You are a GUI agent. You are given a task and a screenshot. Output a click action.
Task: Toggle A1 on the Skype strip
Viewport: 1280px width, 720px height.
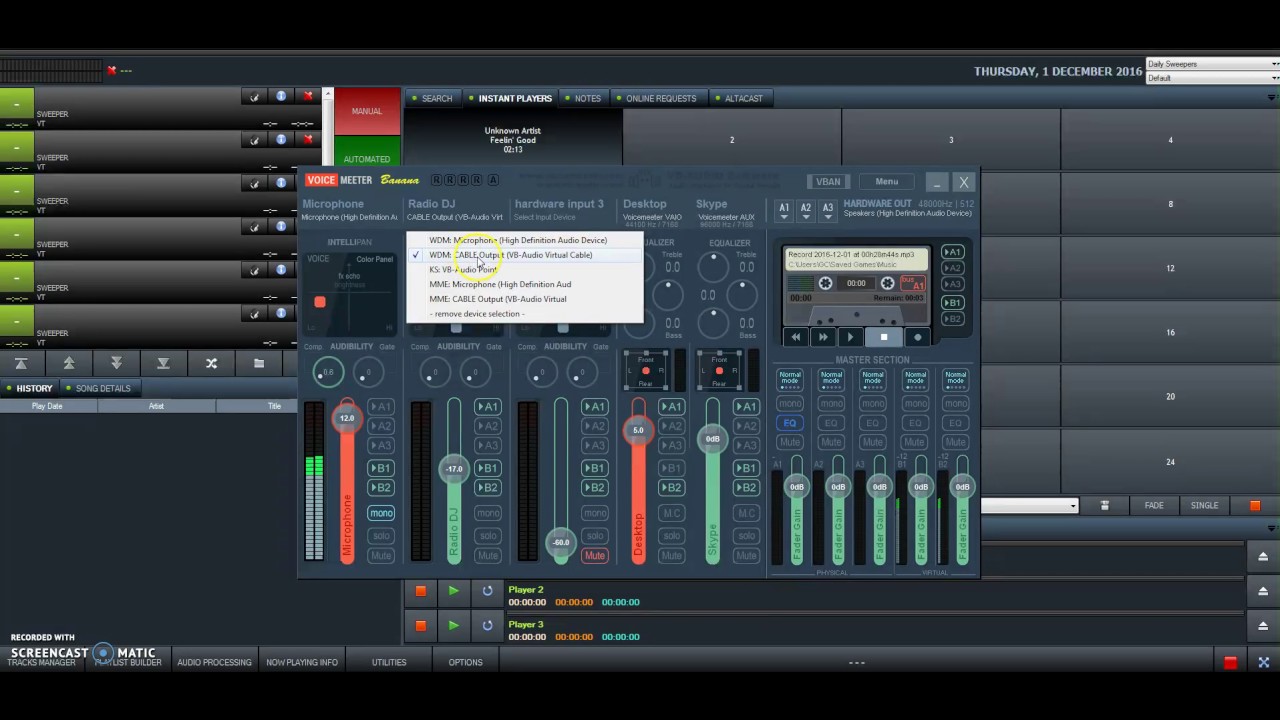coord(746,407)
